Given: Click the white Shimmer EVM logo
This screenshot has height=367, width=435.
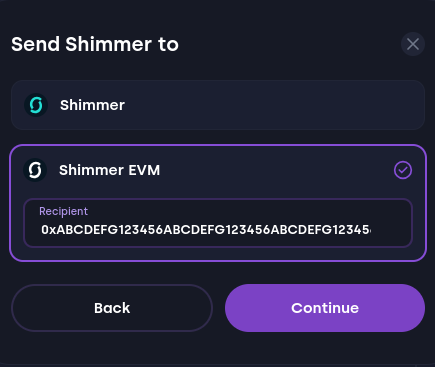Looking at the screenshot, I should (35, 170).
